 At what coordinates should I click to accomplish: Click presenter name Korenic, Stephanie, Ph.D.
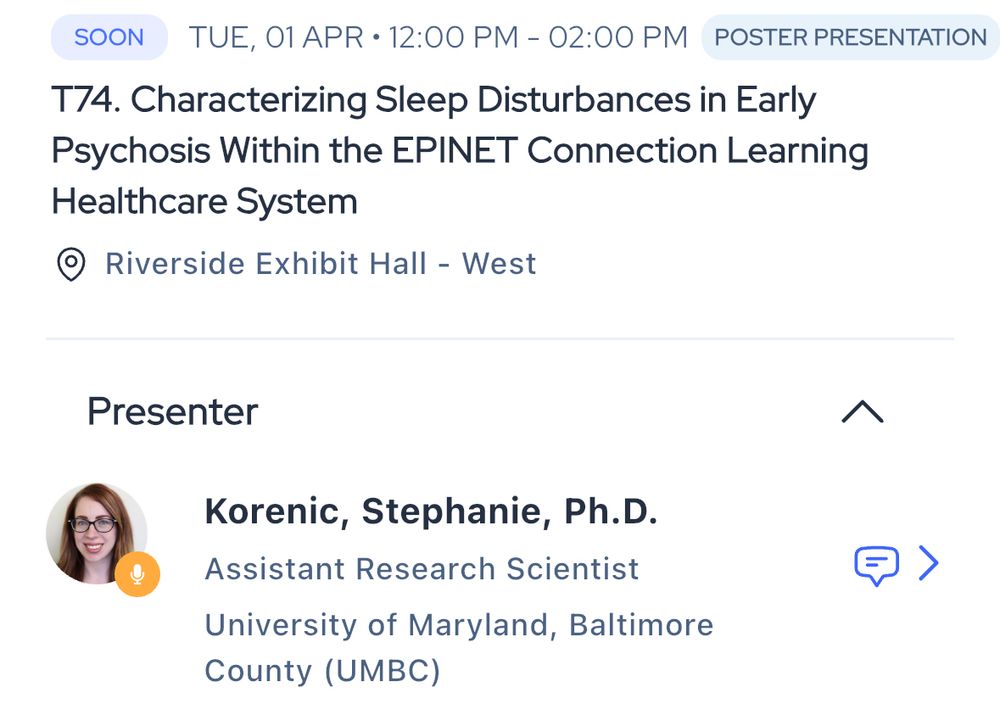coord(430,512)
